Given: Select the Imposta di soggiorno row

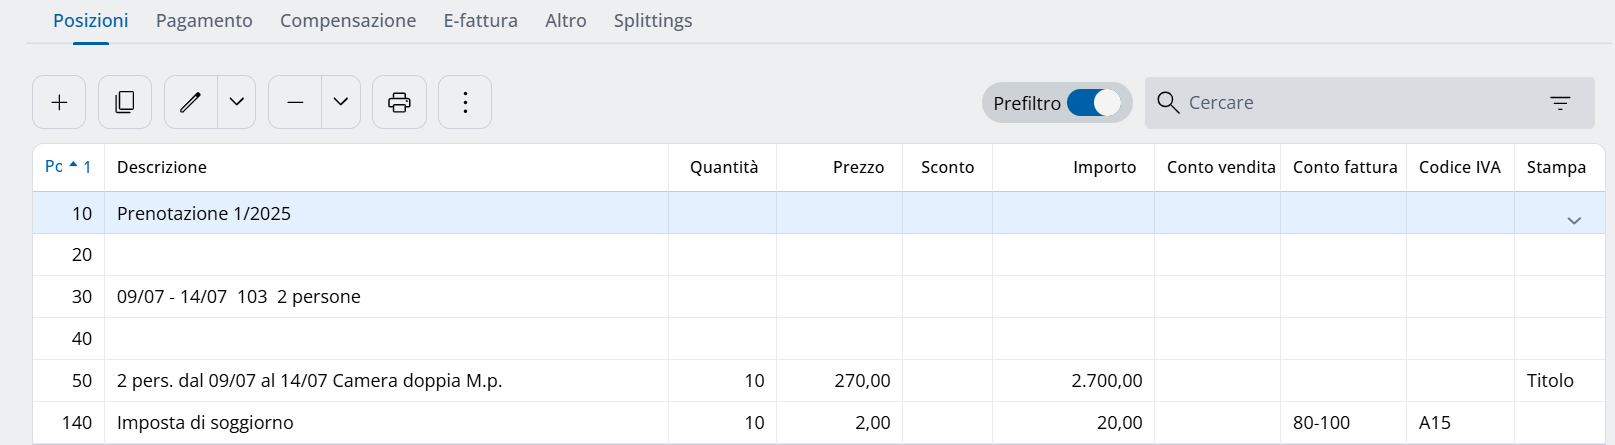Looking at the screenshot, I should 205,423.
